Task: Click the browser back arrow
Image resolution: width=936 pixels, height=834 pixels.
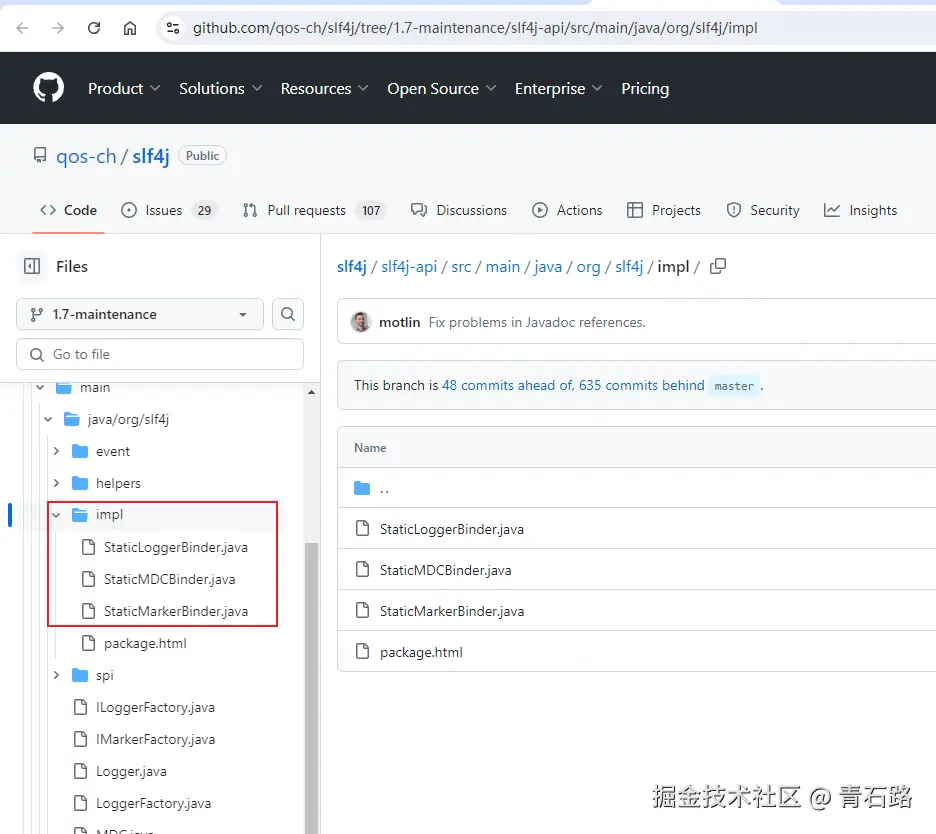Action: 22,28
